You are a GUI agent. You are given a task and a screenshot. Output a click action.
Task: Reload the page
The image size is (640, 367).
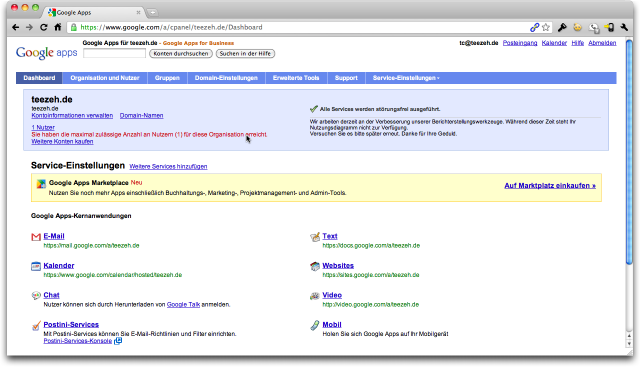44,27
